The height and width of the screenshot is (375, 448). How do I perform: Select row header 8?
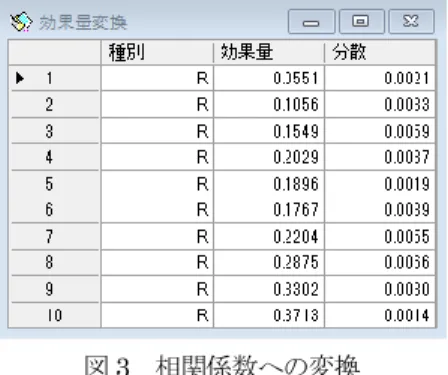pyautogui.click(x=55, y=262)
